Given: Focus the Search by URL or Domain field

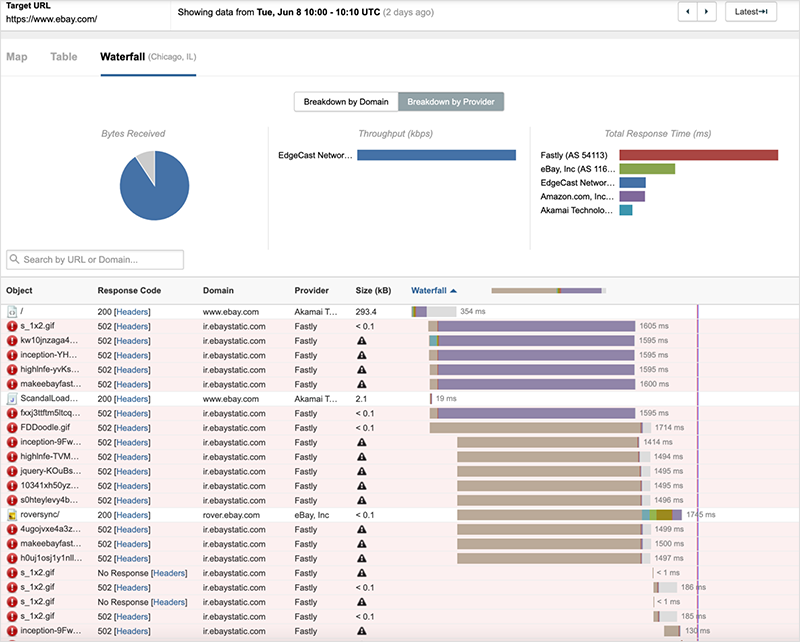Looking at the screenshot, I should click(100, 260).
